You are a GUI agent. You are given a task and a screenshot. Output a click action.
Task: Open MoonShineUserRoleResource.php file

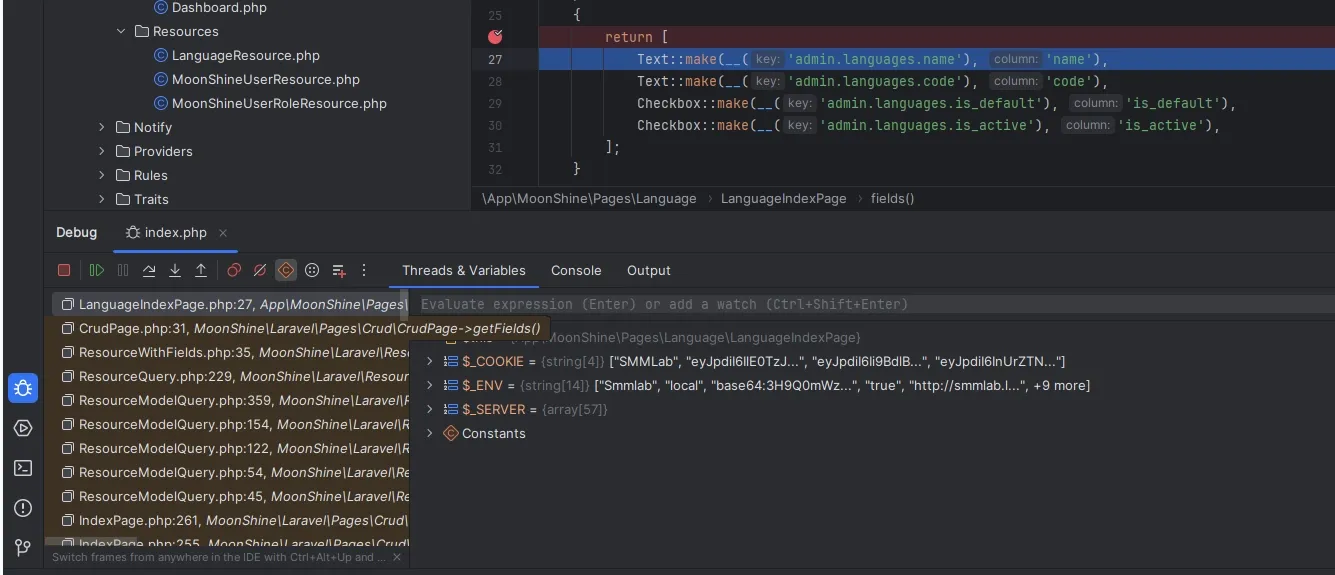tap(279, 103)
